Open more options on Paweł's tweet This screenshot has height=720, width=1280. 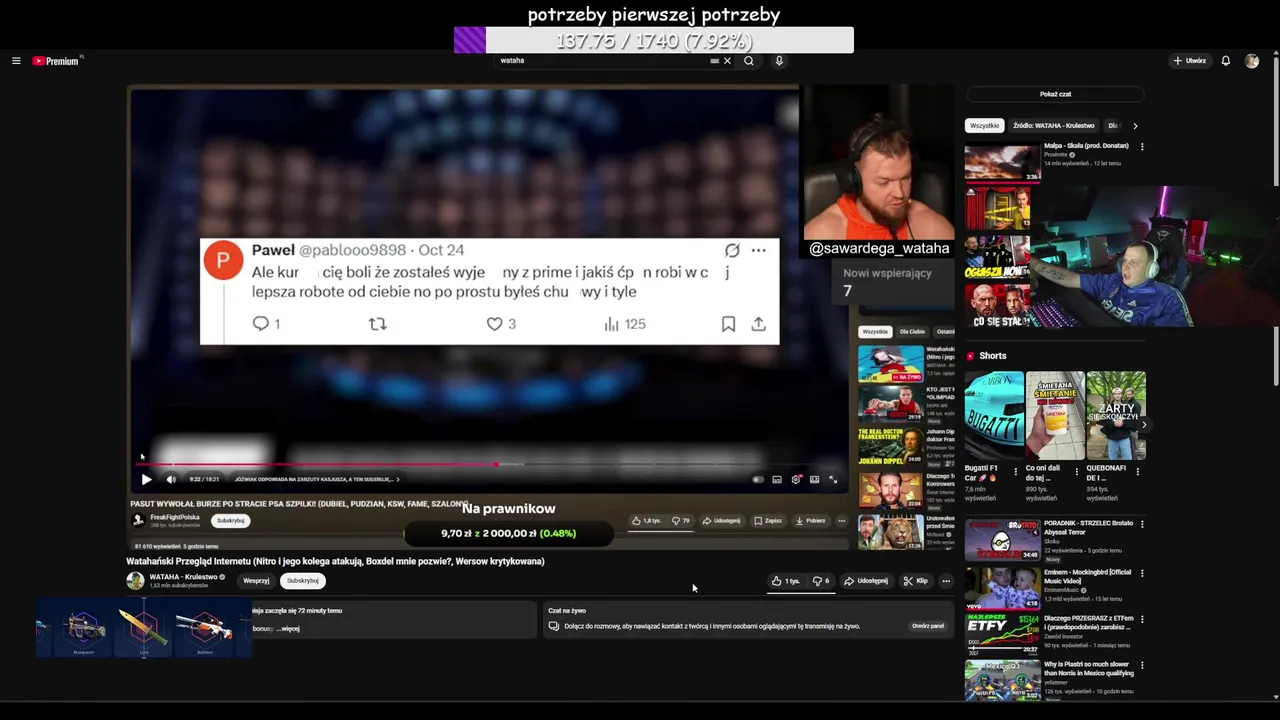tap(758, 250)
